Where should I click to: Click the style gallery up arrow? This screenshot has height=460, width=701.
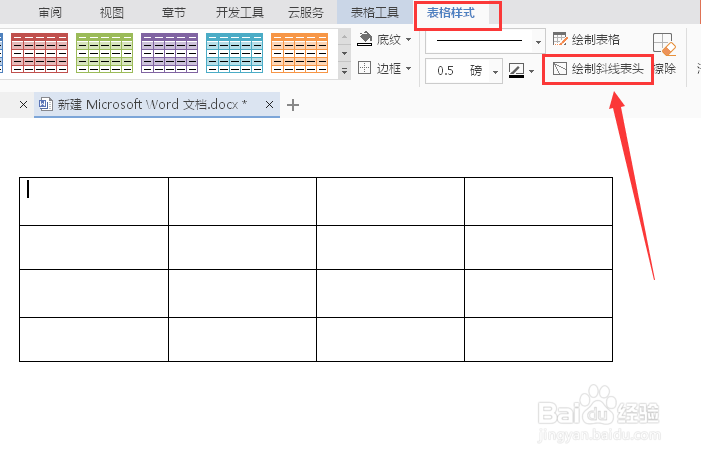click(x=344, y=37)
